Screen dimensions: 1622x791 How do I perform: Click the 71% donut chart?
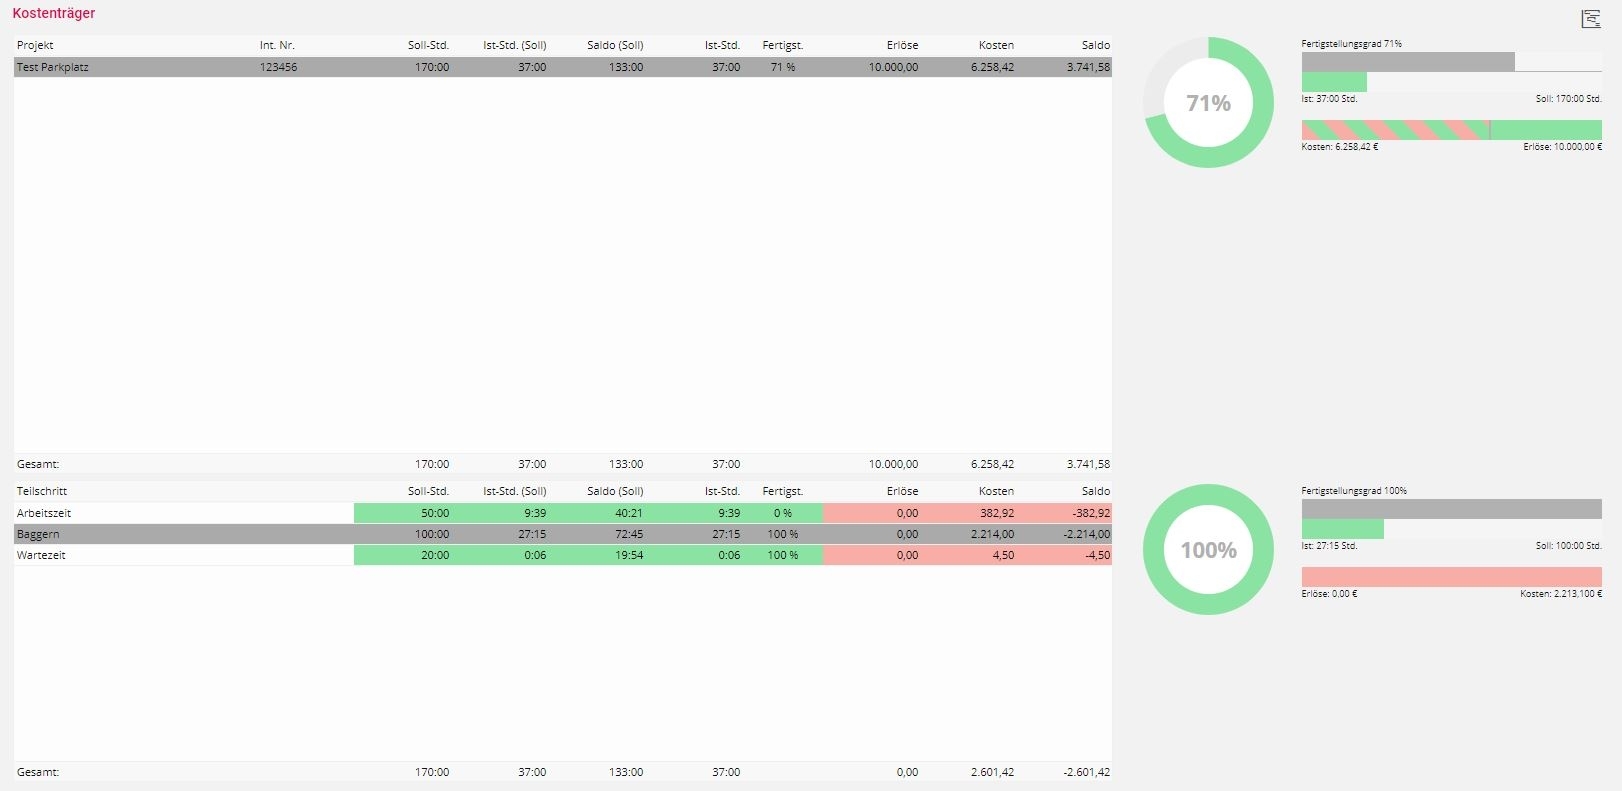pyautogui.click(x=1208, y=103)
